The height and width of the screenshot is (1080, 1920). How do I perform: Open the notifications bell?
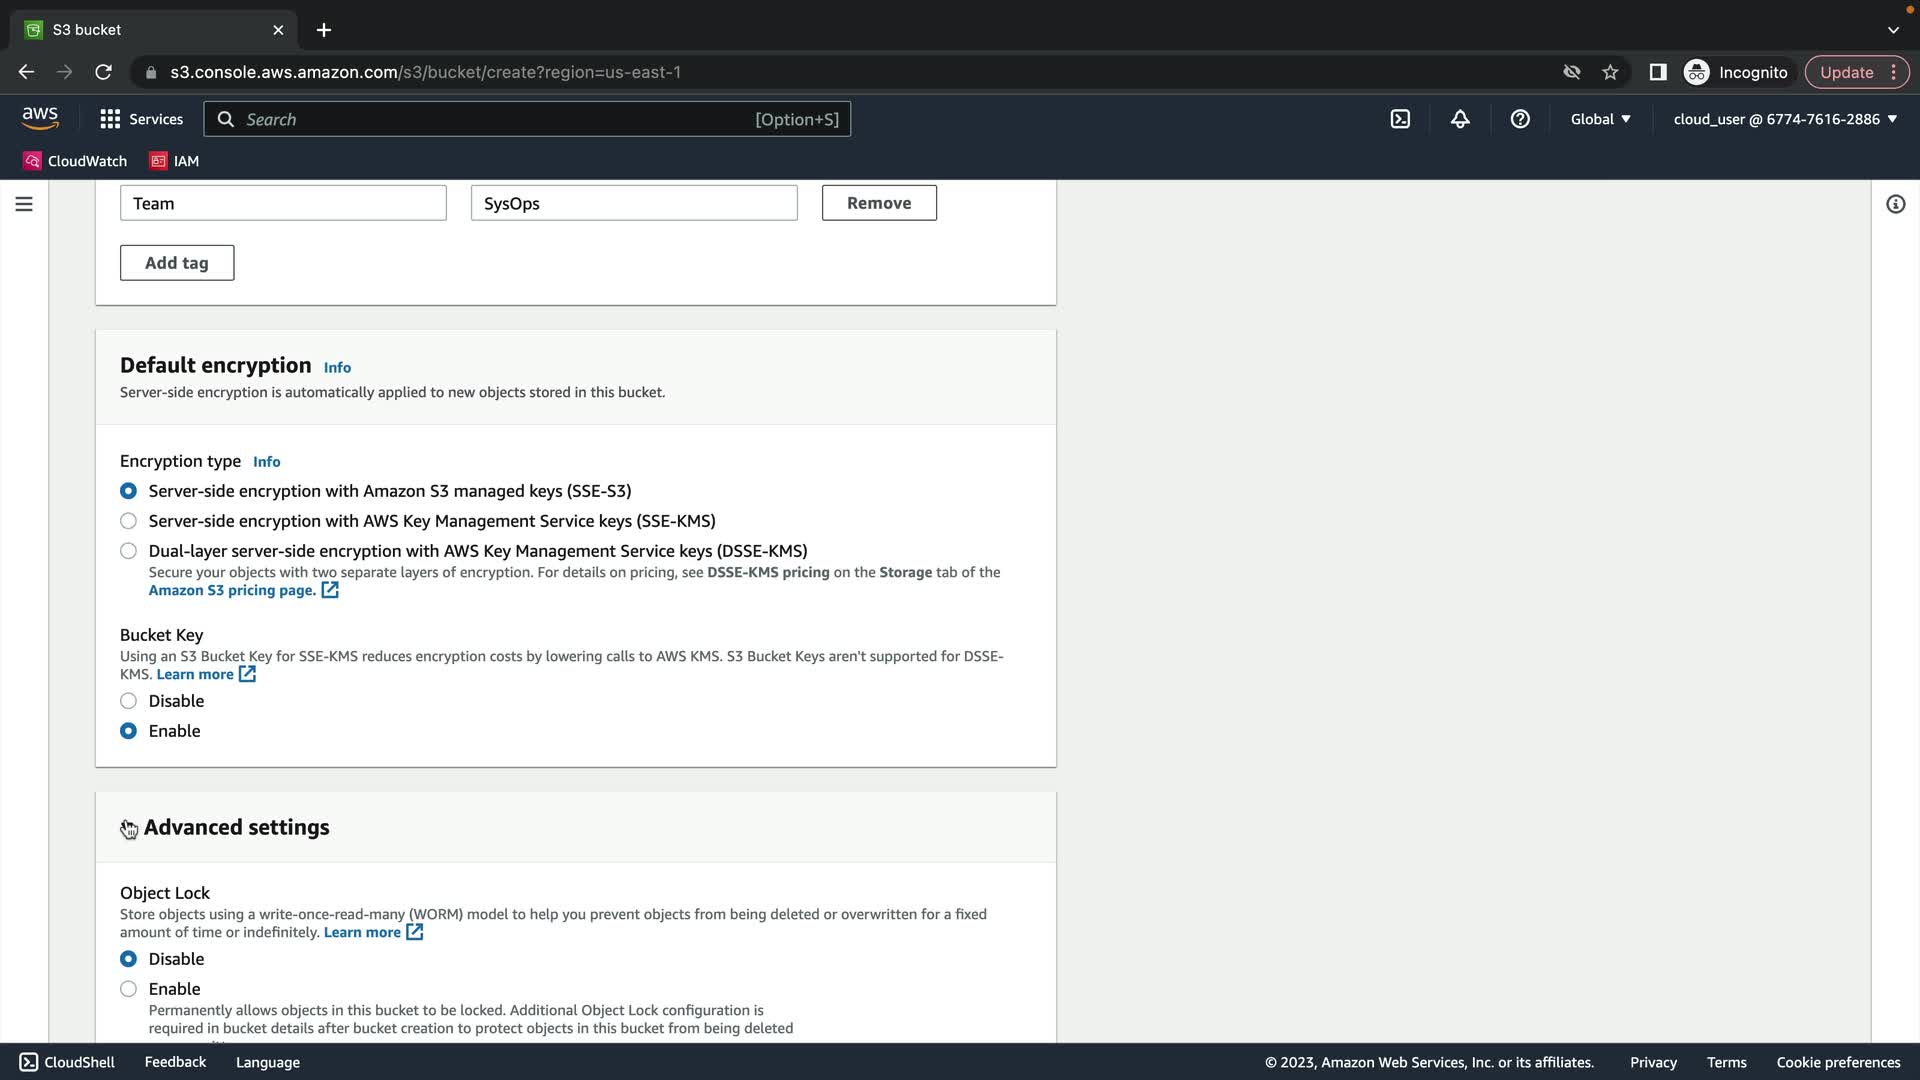(x=1460, y=119)
